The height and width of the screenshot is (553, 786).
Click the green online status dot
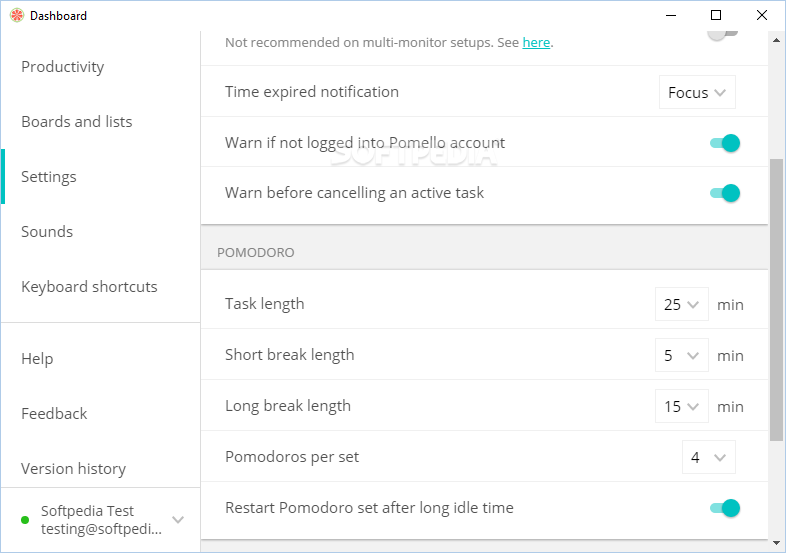pos(25,520)
